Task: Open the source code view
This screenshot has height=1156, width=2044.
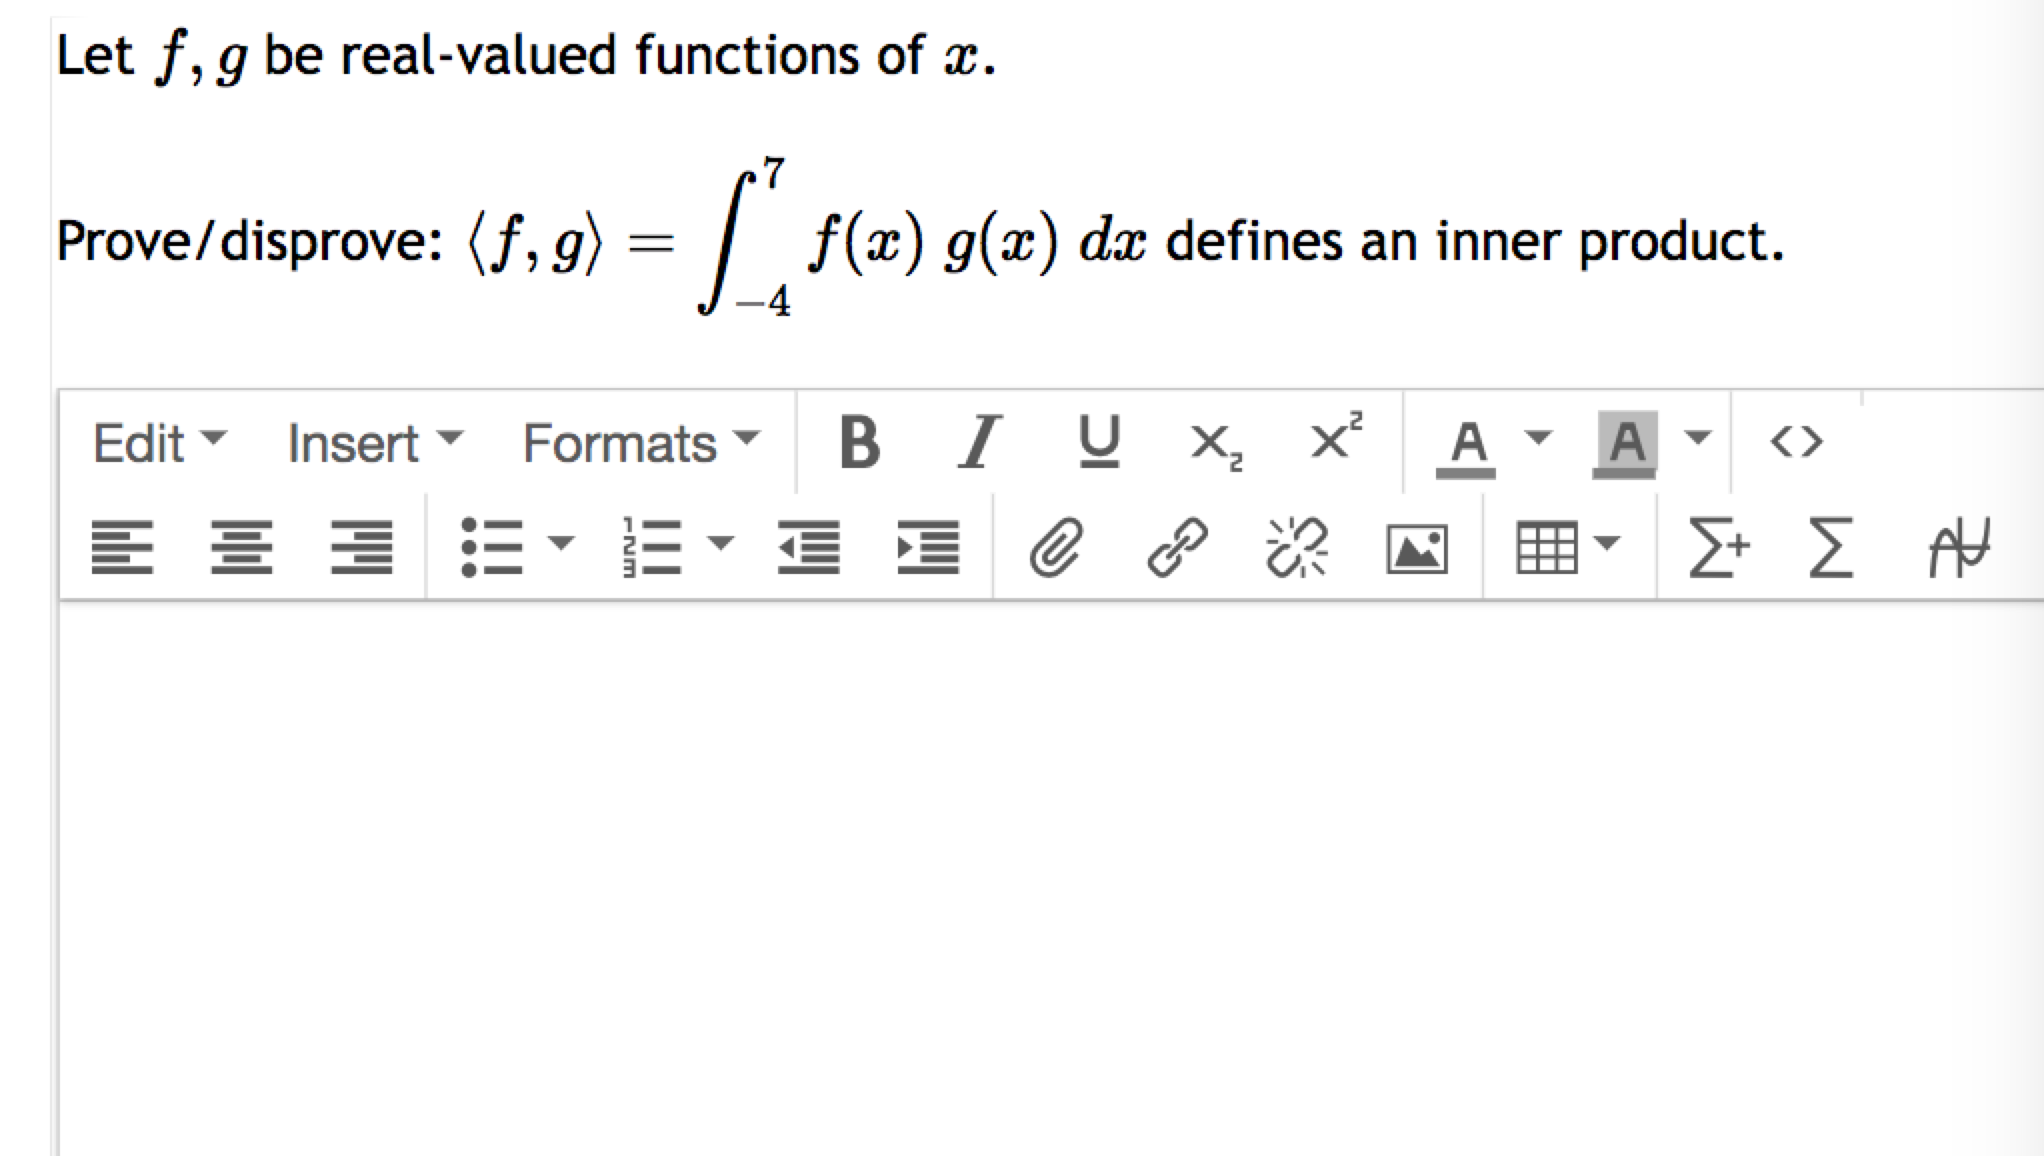Action: click(x=1799, y=443)
